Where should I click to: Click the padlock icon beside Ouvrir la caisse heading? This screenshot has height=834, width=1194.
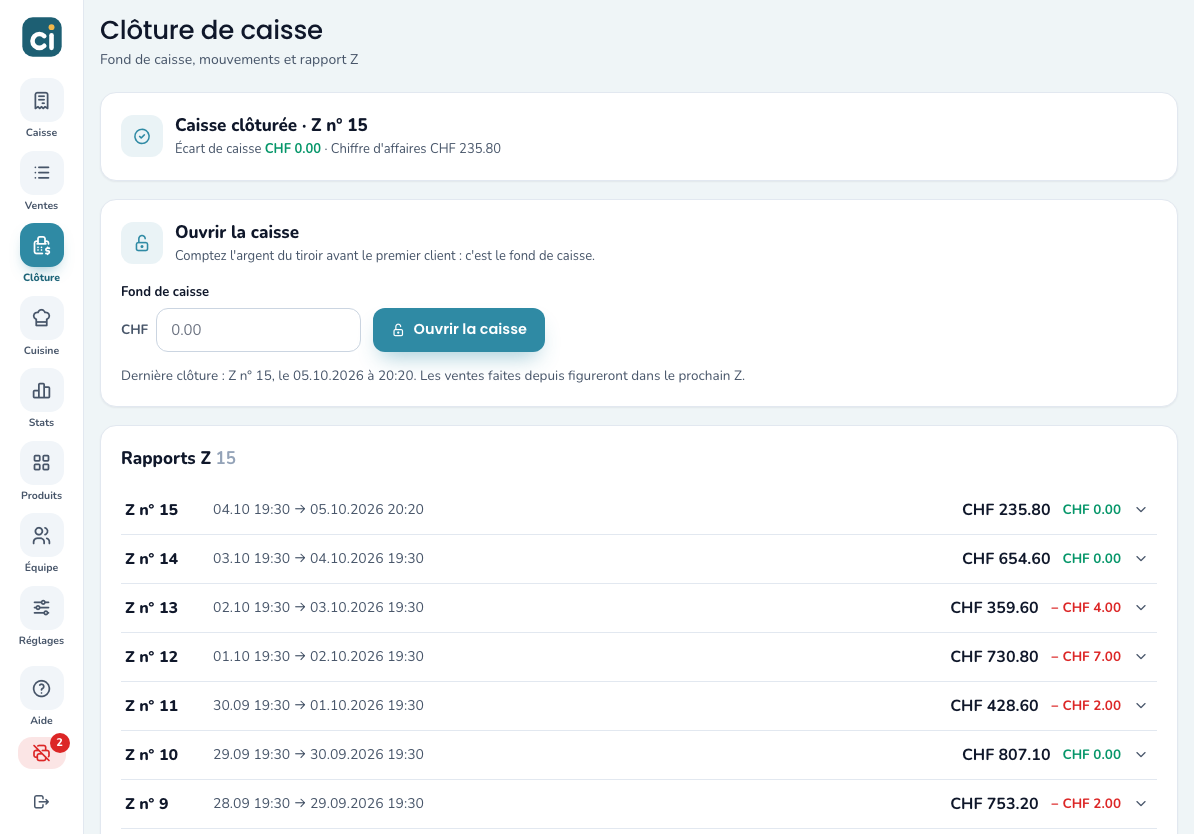(x=142, y=243)
